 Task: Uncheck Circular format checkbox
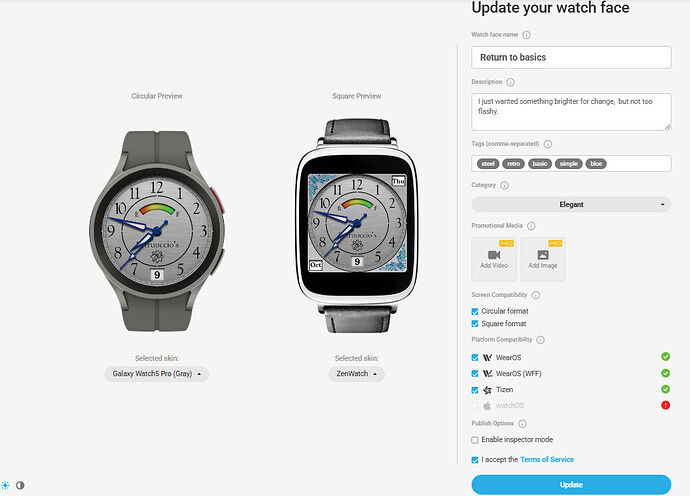(475, 312)
